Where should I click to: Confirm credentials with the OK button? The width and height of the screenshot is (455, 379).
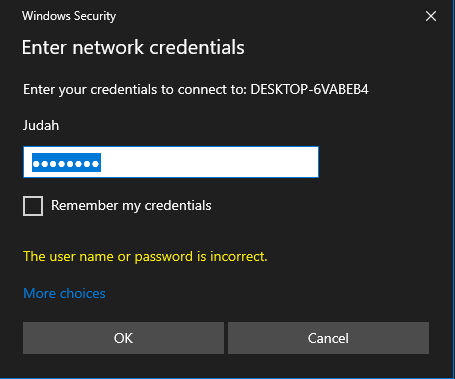[x=123, y=338]
